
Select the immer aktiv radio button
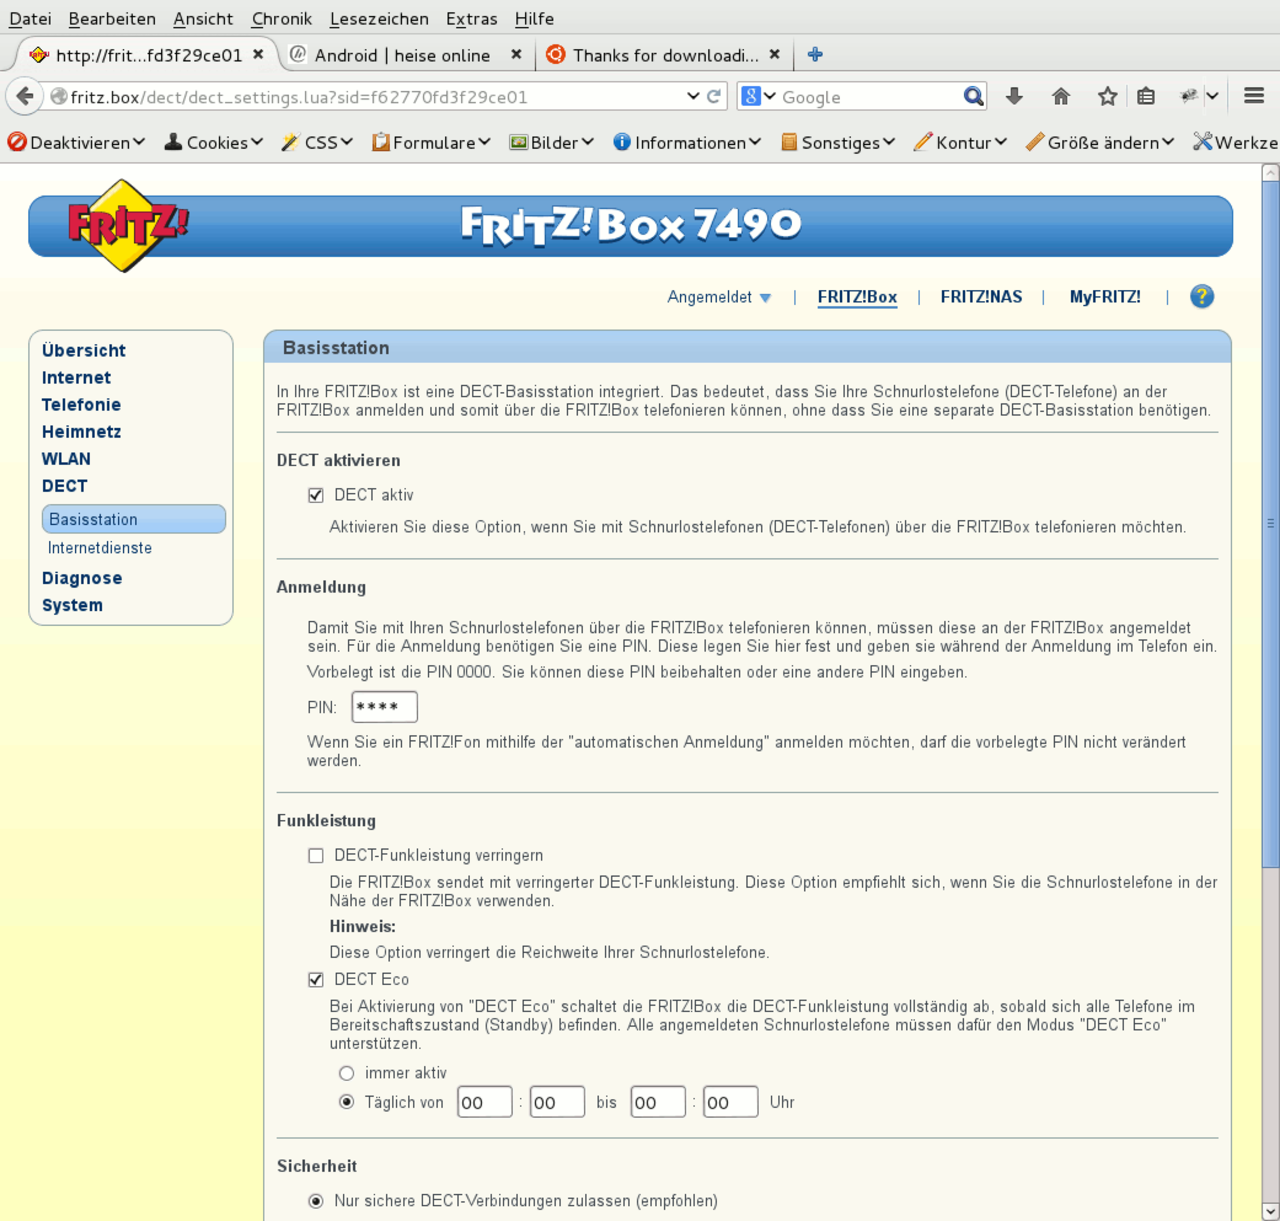pos(346,1073)
